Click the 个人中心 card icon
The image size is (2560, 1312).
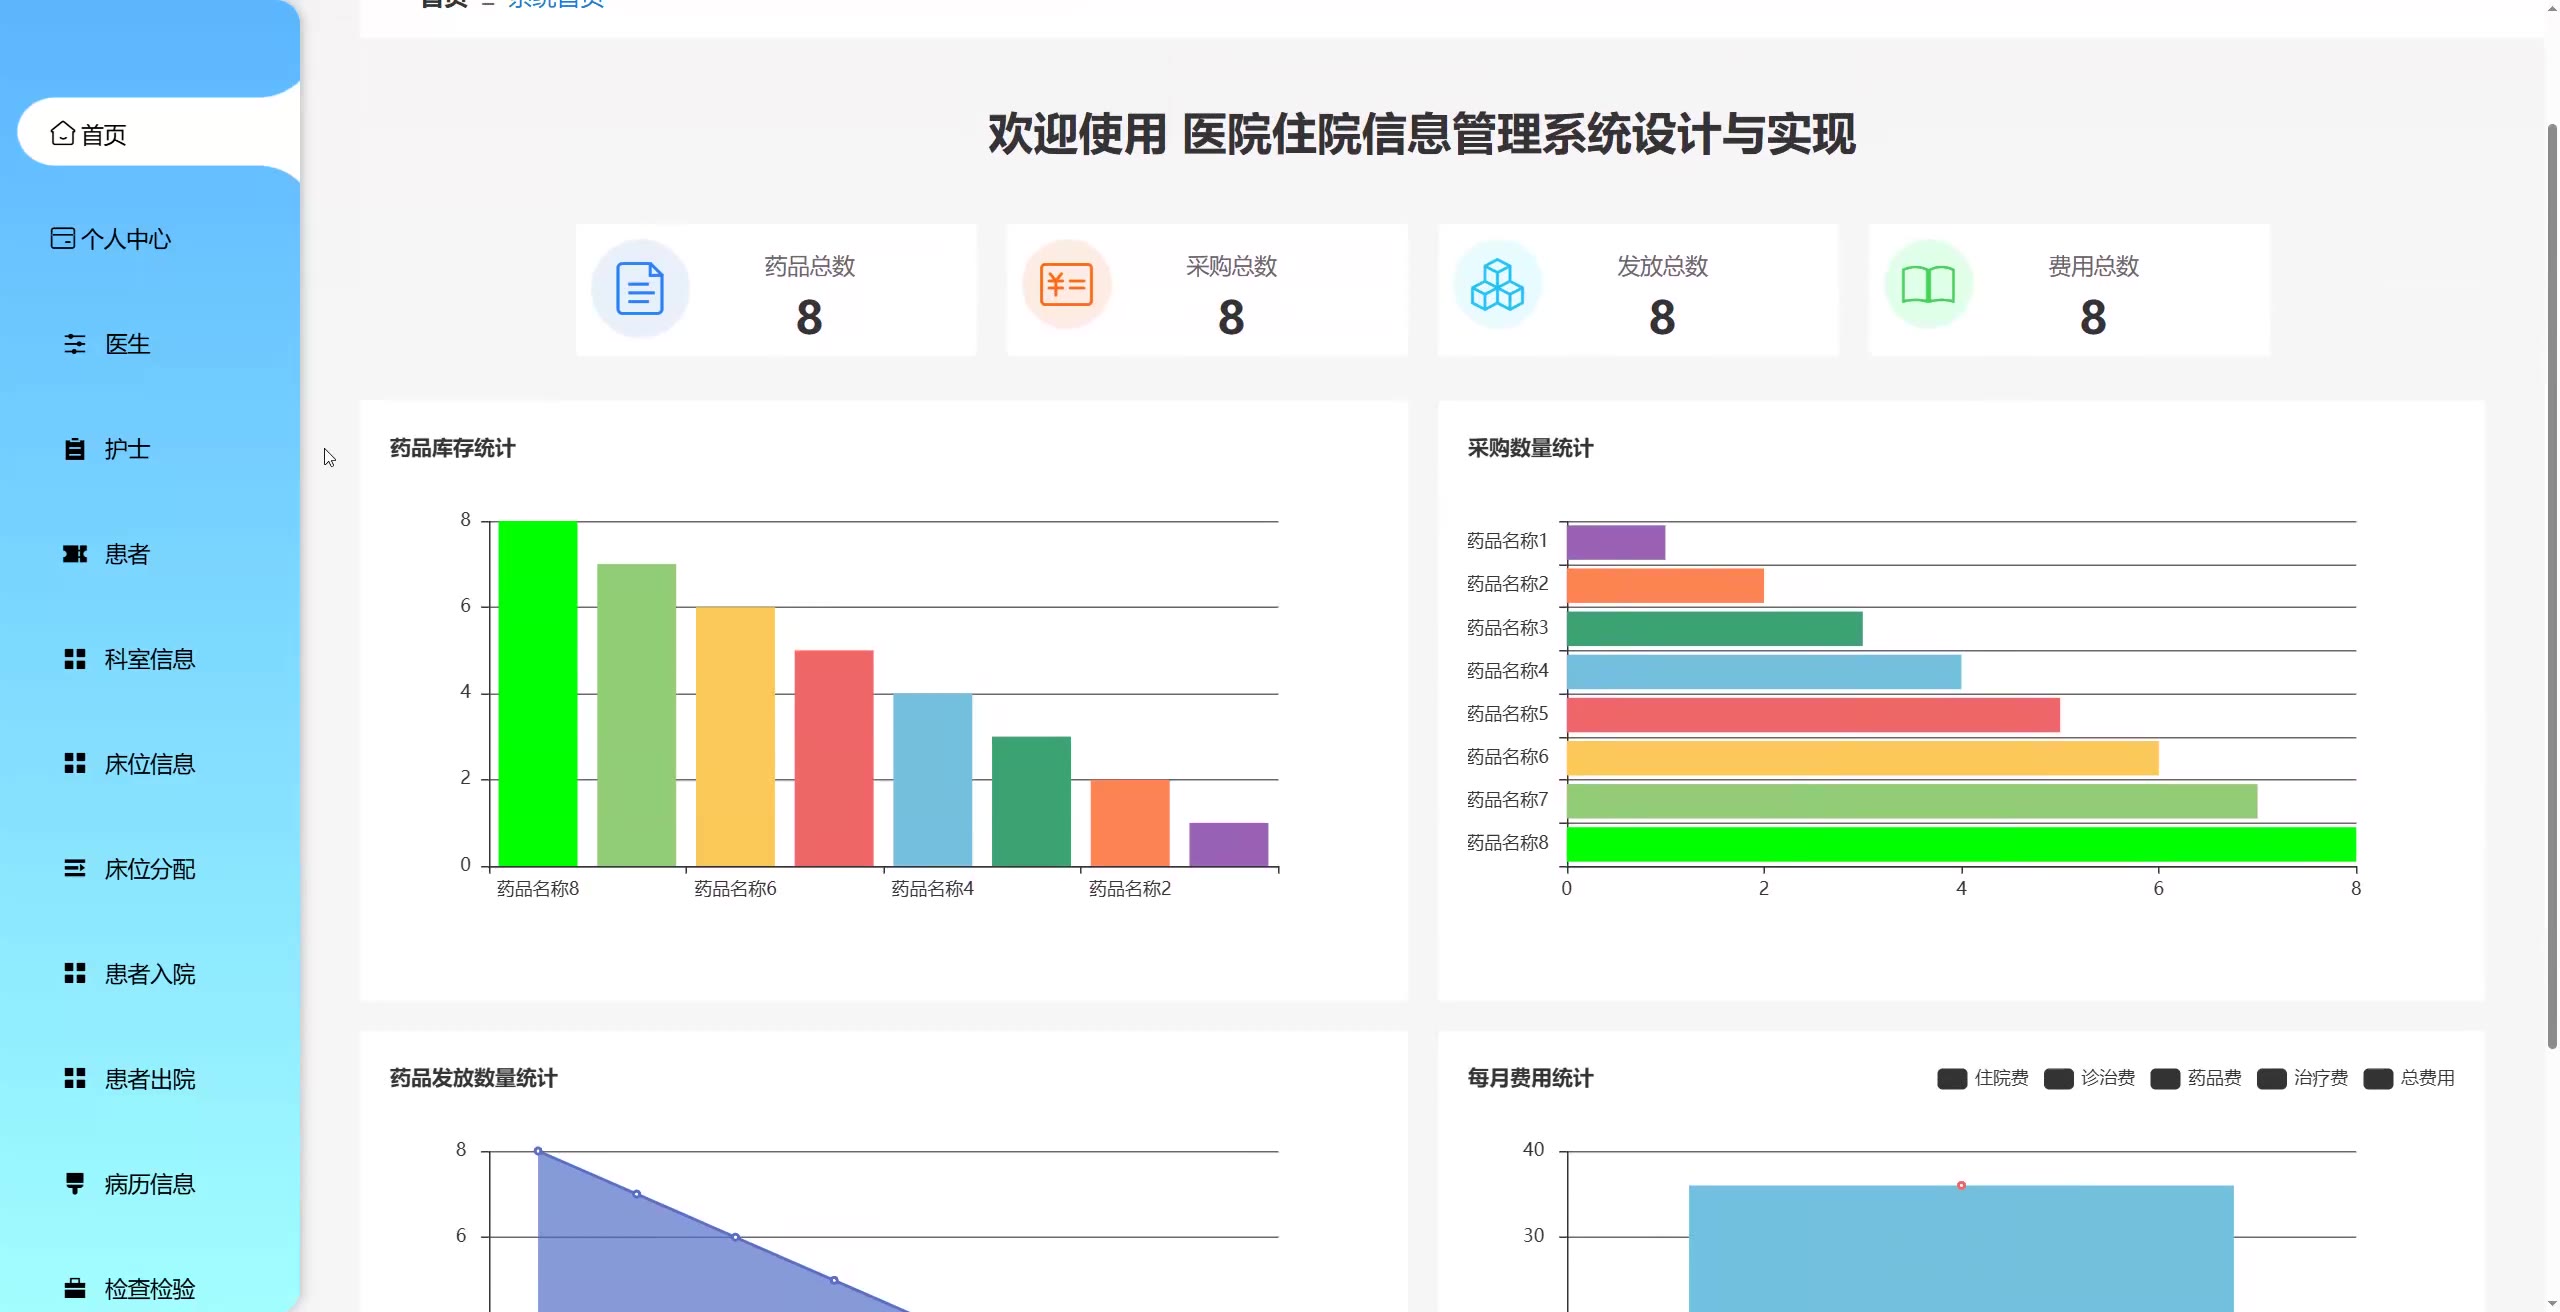tap(62, 238)
